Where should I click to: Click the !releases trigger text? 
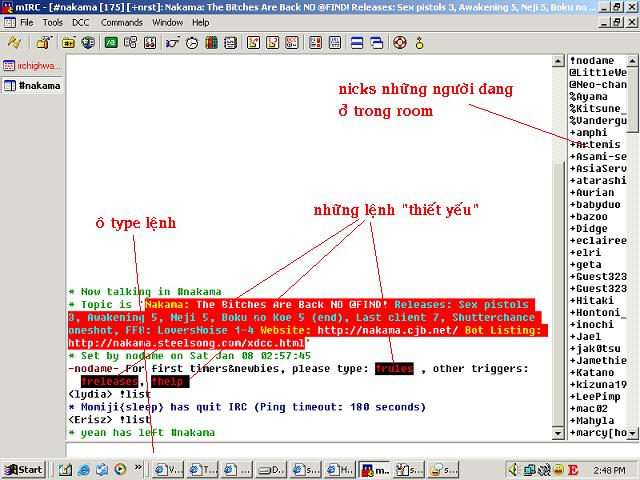pyautogui.click(x=109, y=382)
